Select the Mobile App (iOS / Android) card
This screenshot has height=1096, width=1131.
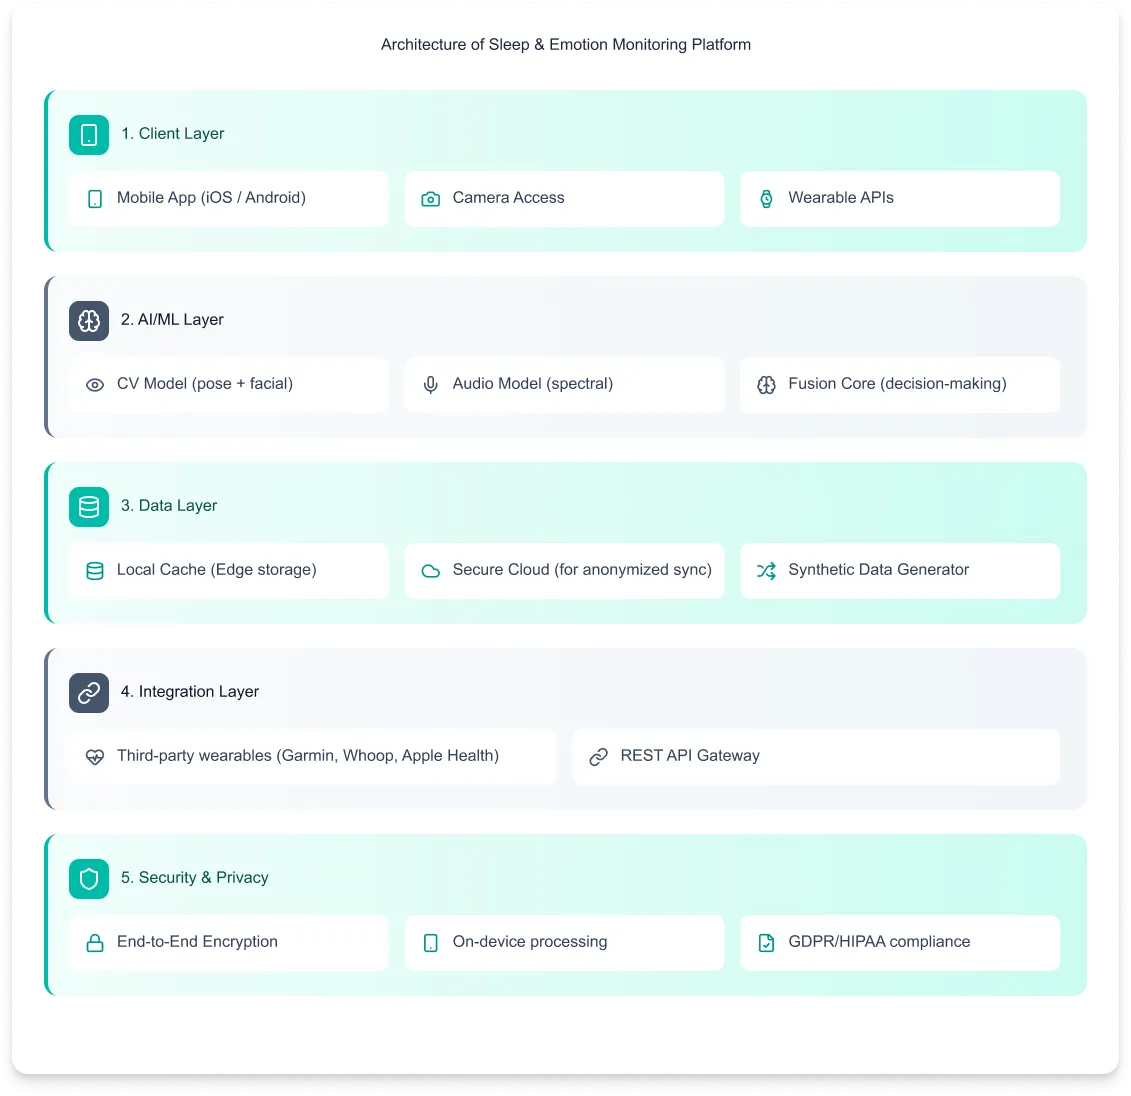point(229,199)
